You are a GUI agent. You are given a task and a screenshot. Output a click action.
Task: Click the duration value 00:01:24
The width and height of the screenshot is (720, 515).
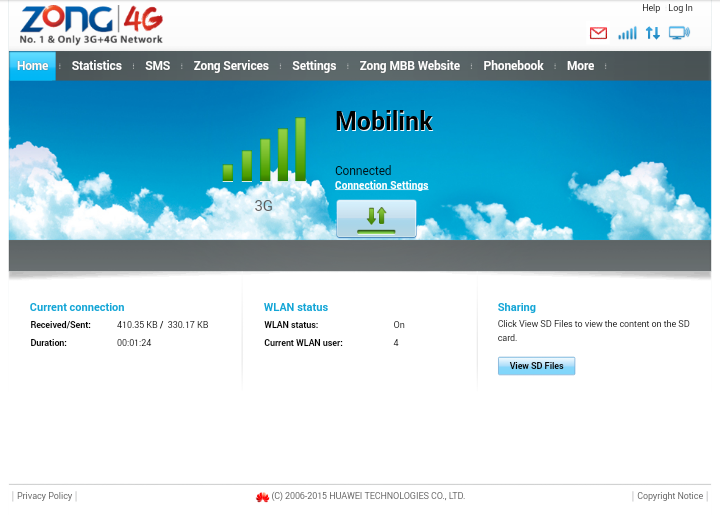click(x=134, y=342)
